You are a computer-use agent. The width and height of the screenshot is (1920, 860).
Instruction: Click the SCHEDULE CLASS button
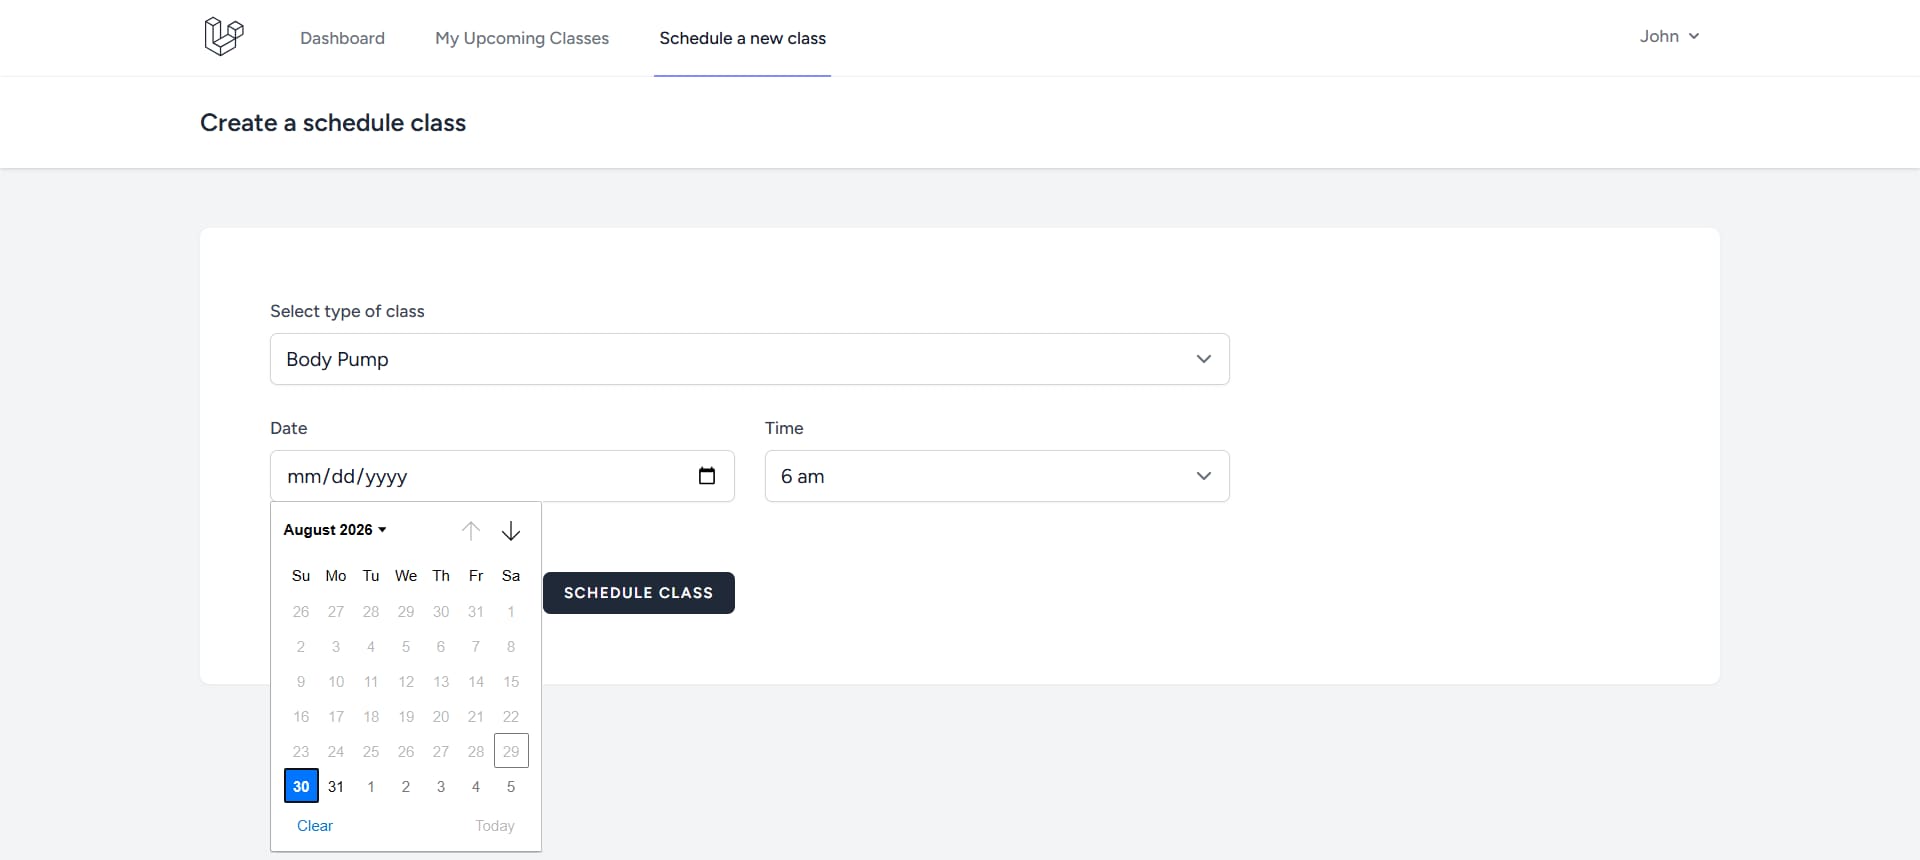(x=639, y=593)
